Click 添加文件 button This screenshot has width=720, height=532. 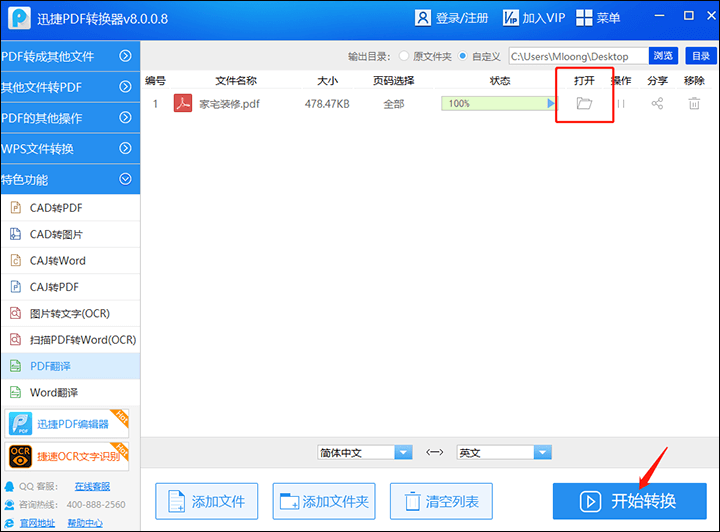coord(207,501)
